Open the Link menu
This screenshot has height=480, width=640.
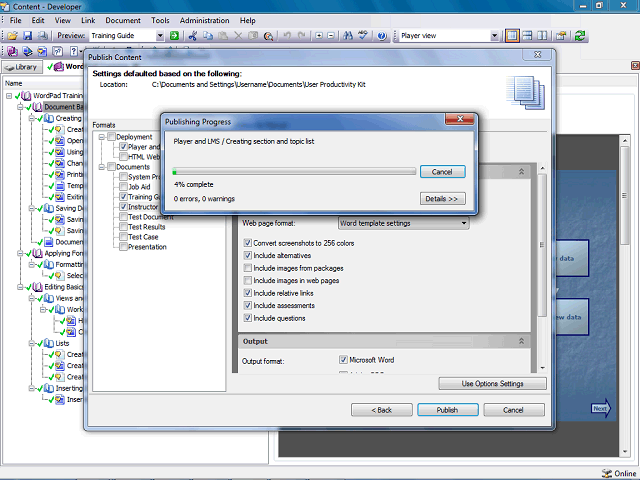[x=88, y=20]
